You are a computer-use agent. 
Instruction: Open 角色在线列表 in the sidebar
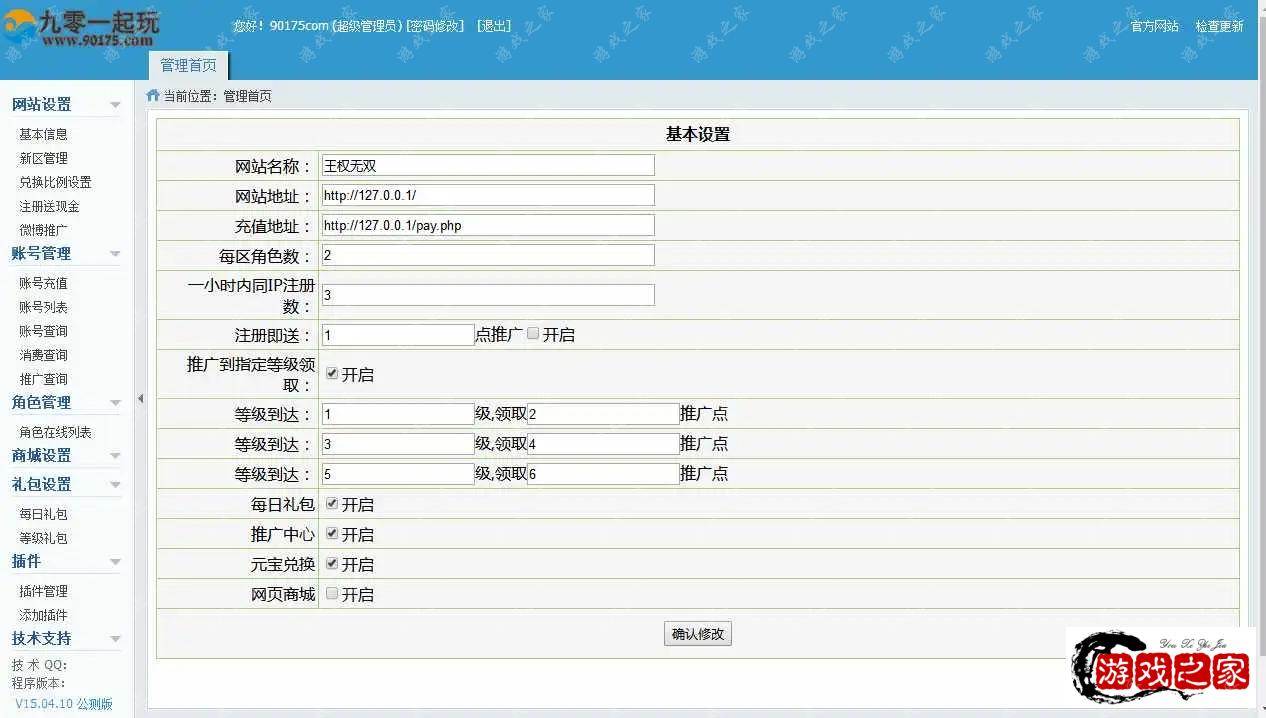[x=55, y=432]
